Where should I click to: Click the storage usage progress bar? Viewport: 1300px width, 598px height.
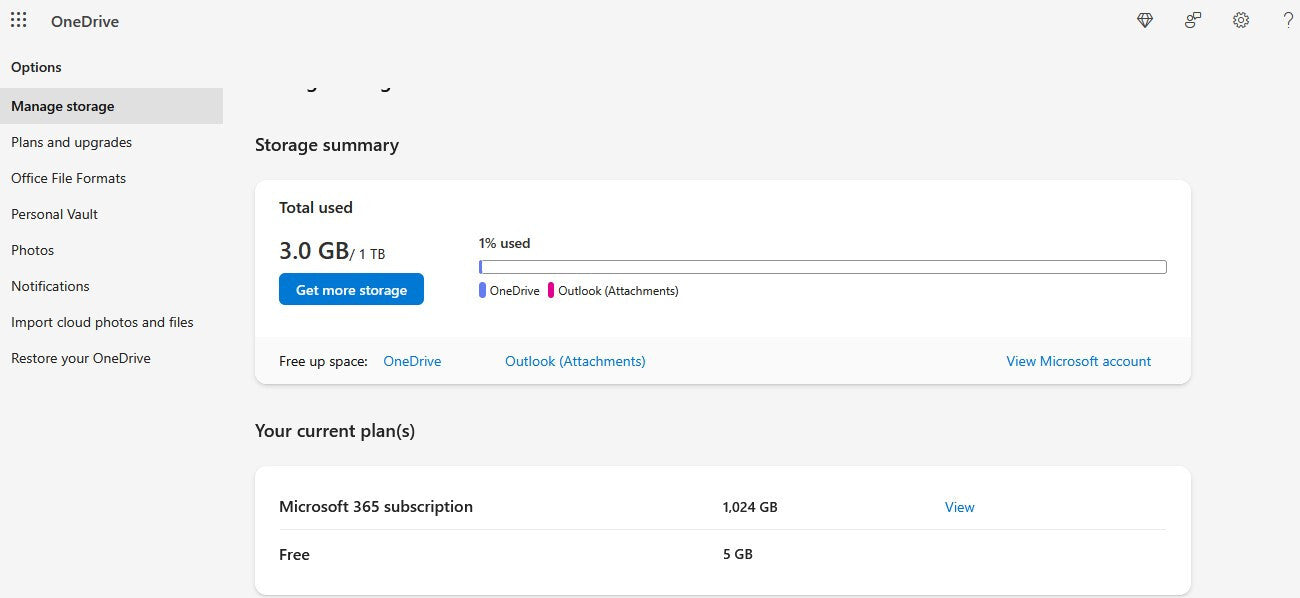click(822, 267)
